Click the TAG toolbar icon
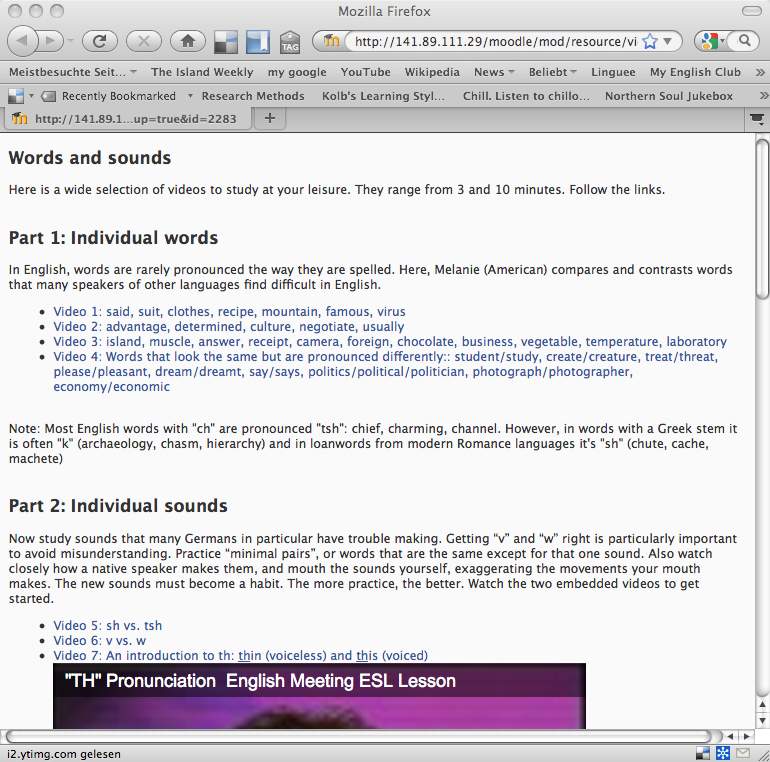The image size is (770, 762). [290, 42]
